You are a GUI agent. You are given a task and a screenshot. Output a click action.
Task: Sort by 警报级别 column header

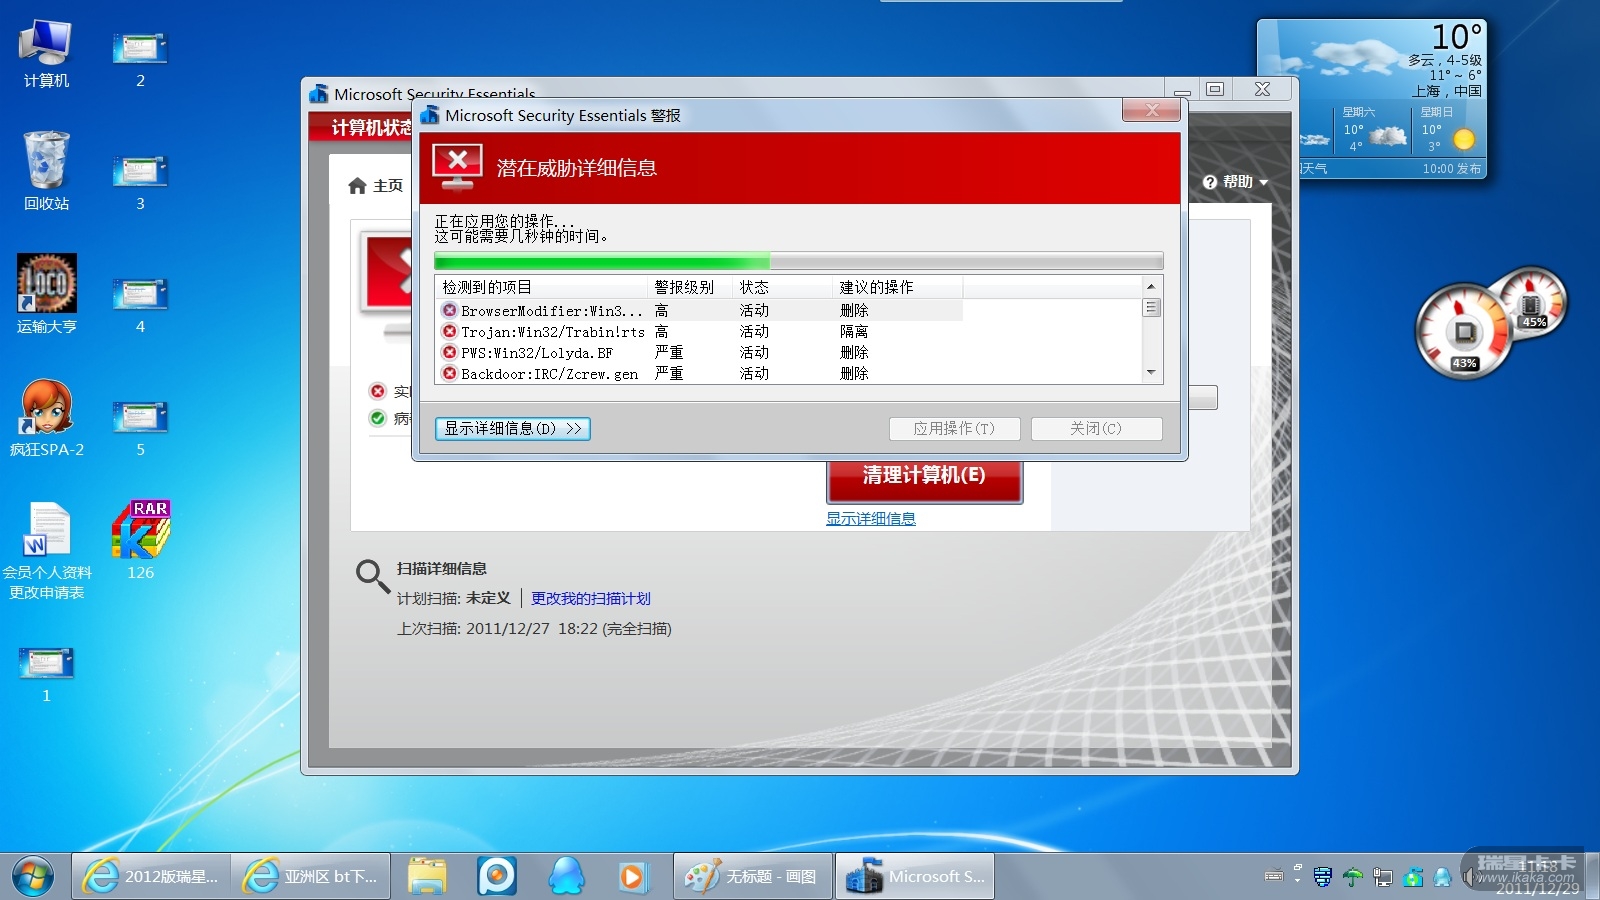pos(690,287)
